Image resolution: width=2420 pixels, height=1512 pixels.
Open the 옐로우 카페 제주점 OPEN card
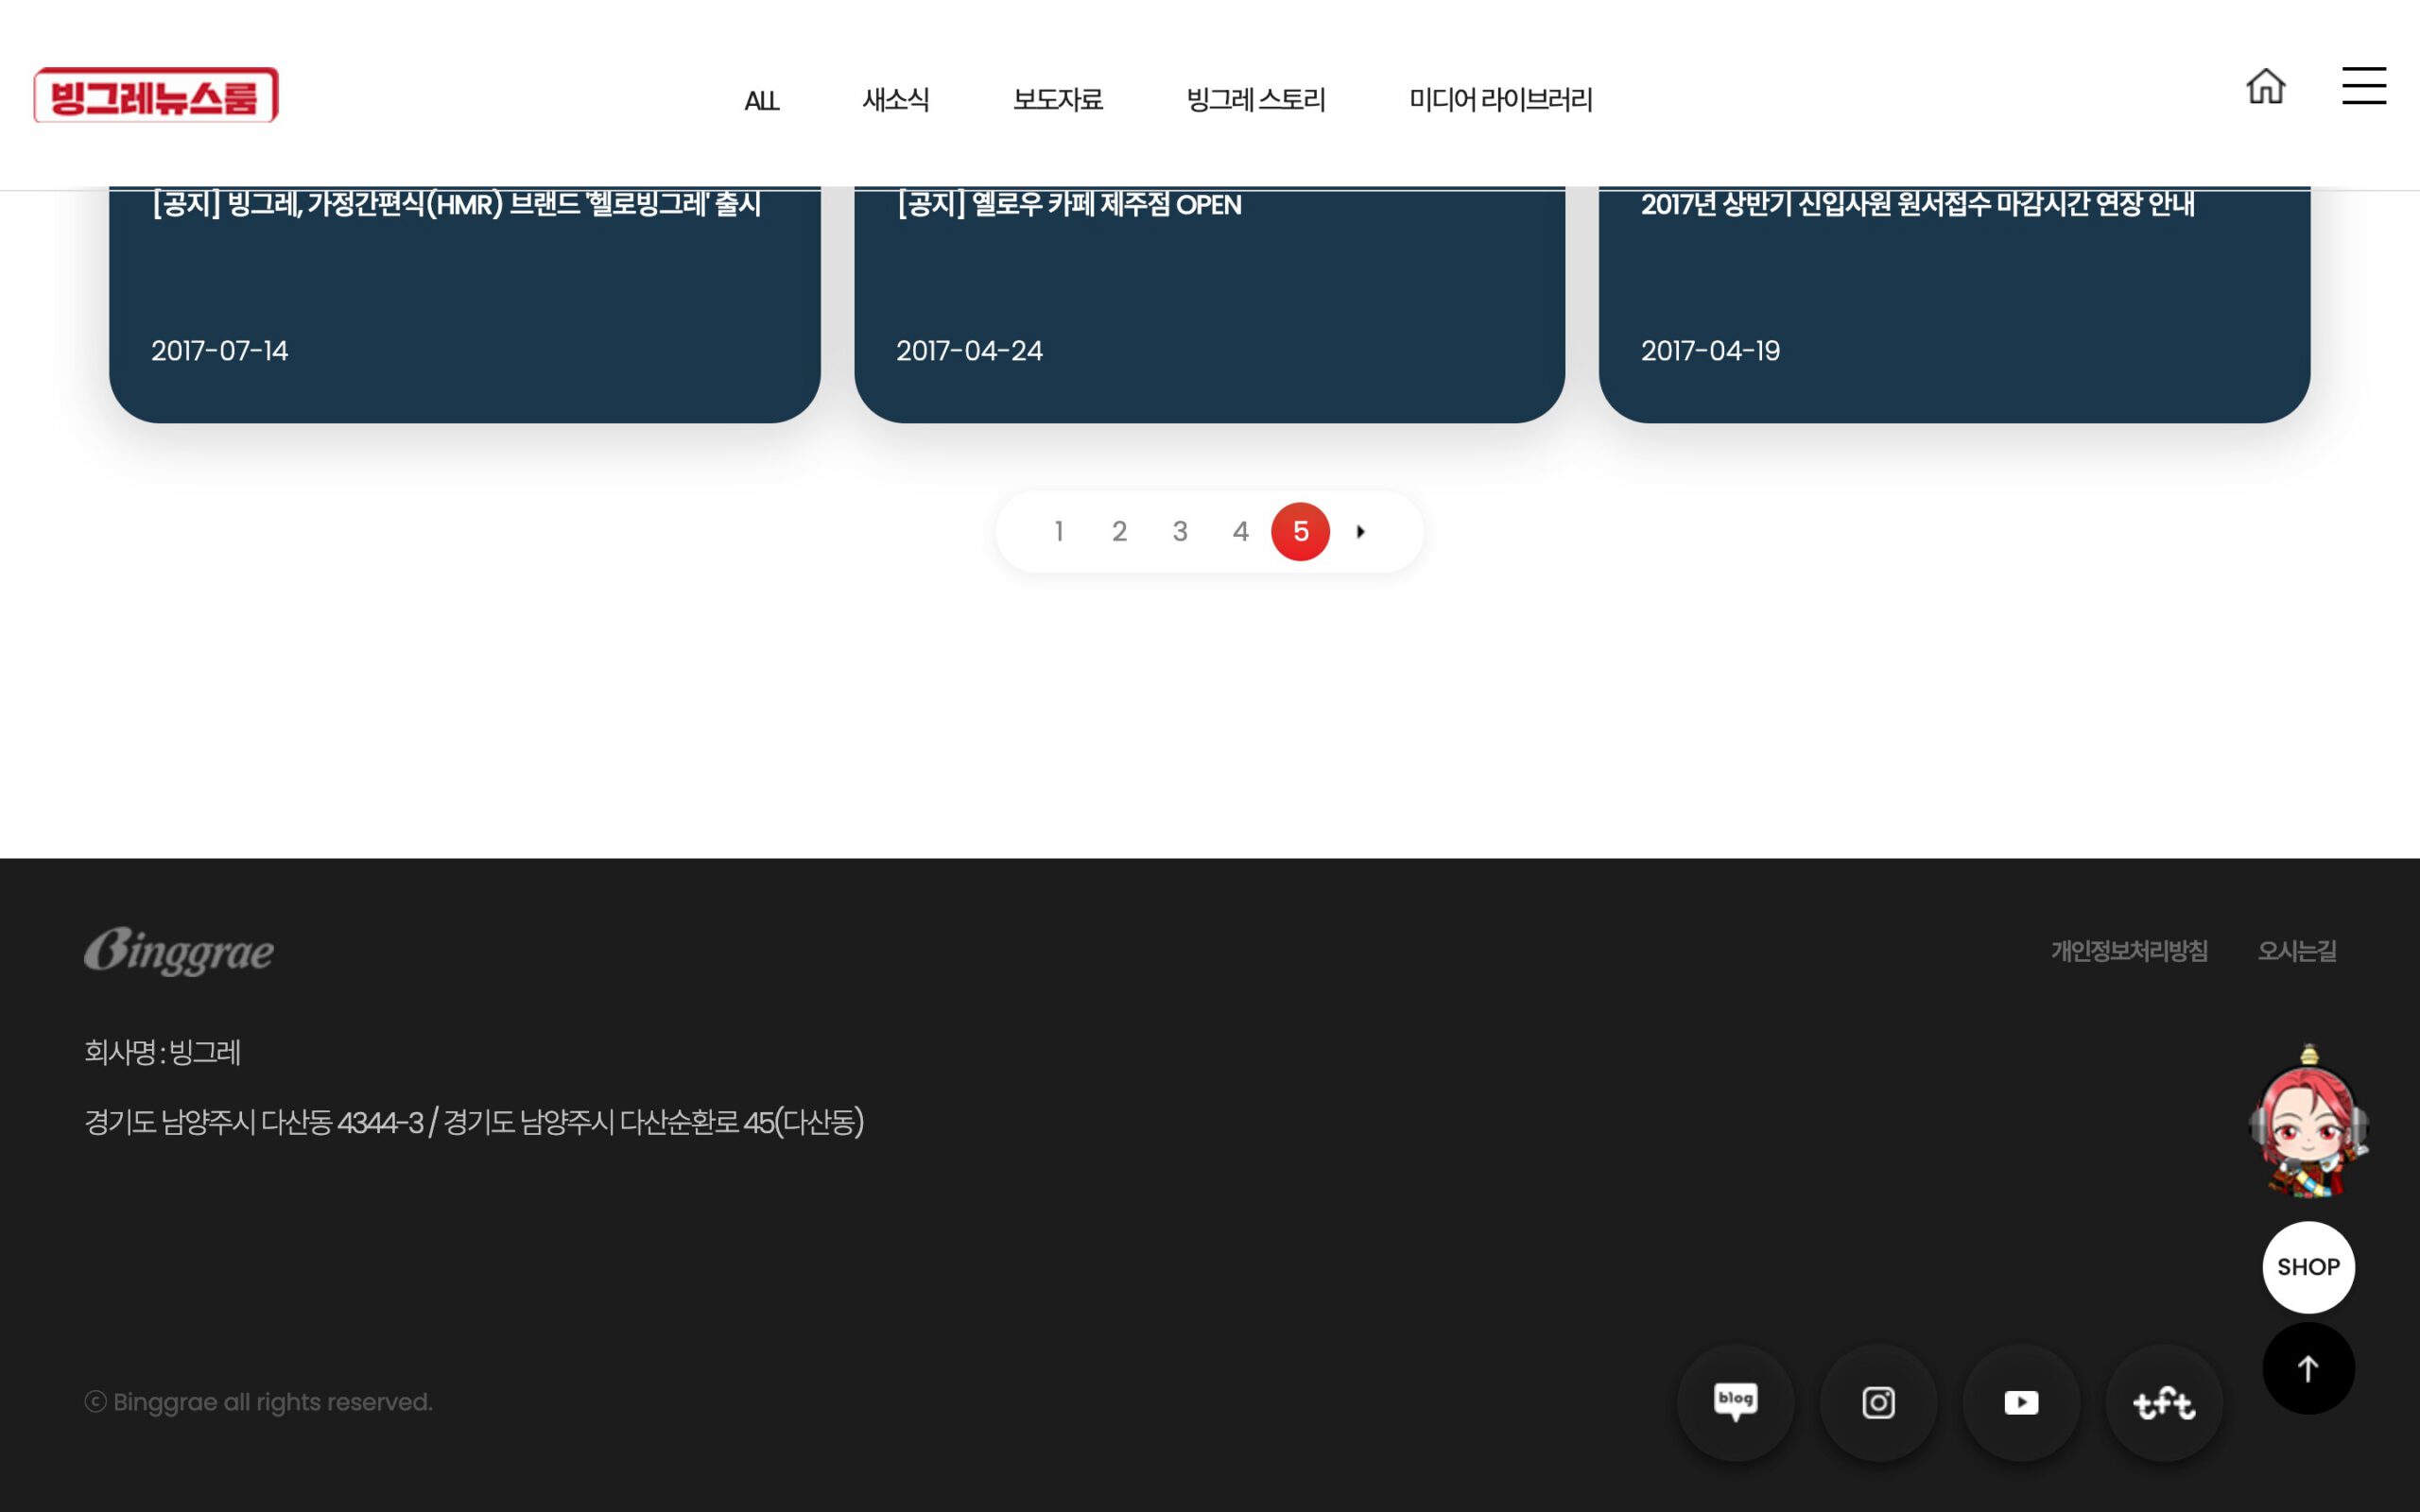[x=1209, y=290]
